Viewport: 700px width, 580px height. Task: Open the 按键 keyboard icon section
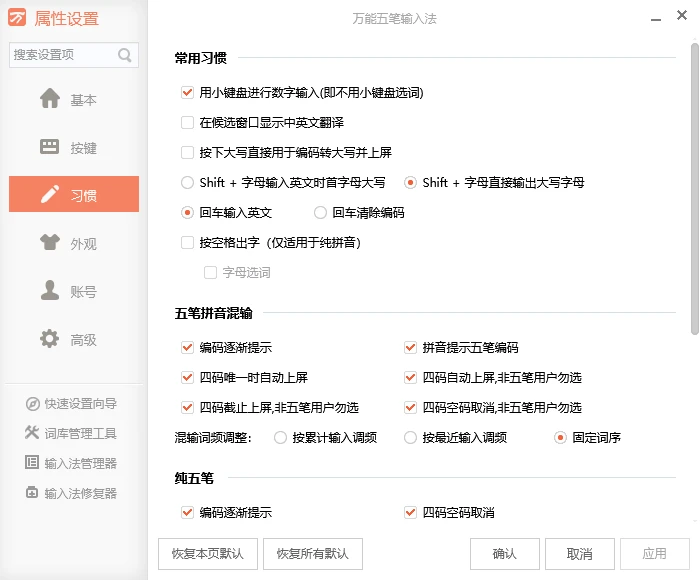[x=50, y=147]
